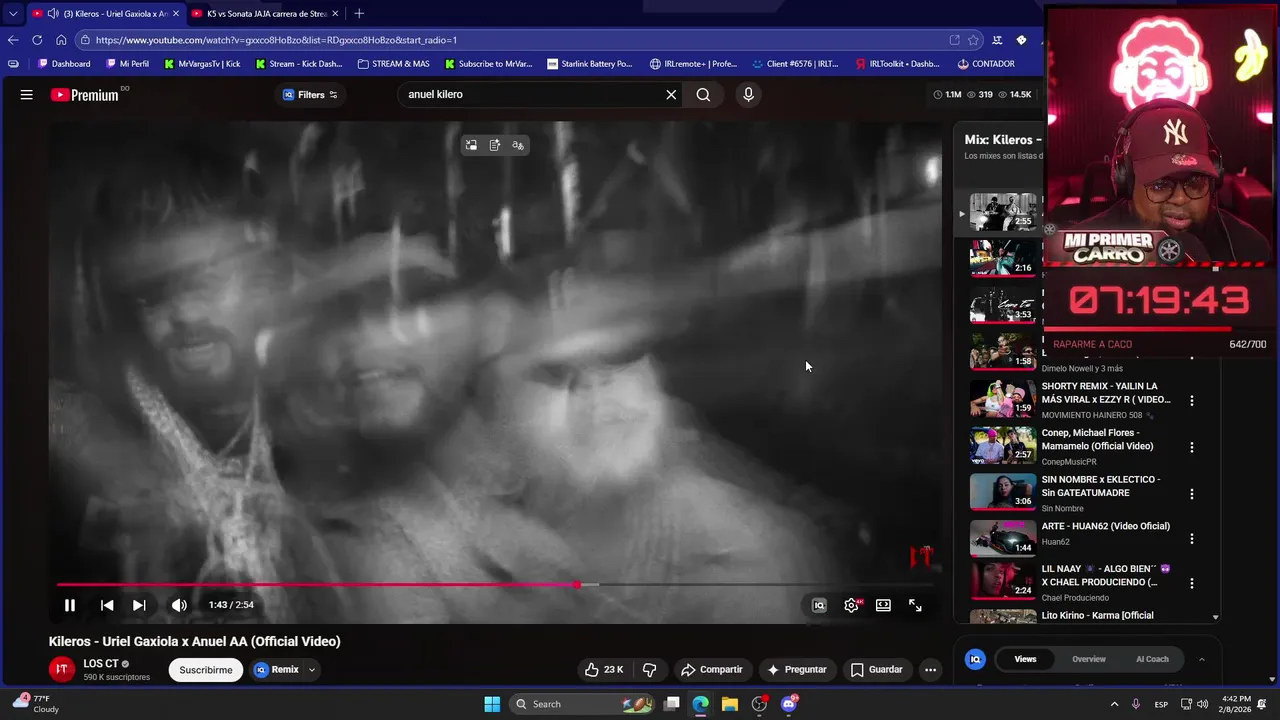Click the search magnifier button
1280x720 pixels.
(704, 95)
